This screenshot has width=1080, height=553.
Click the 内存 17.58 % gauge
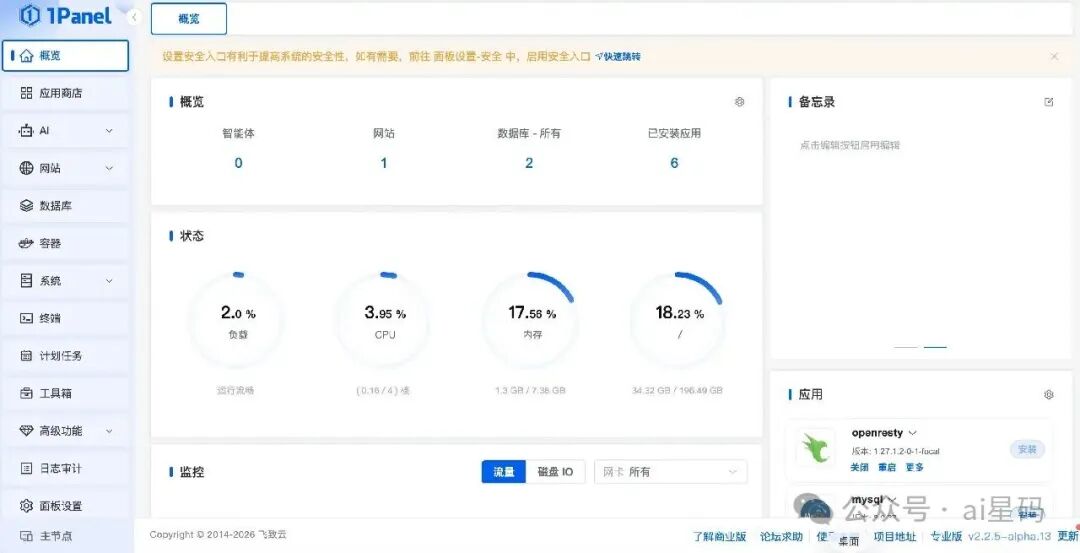click(532, 320)
